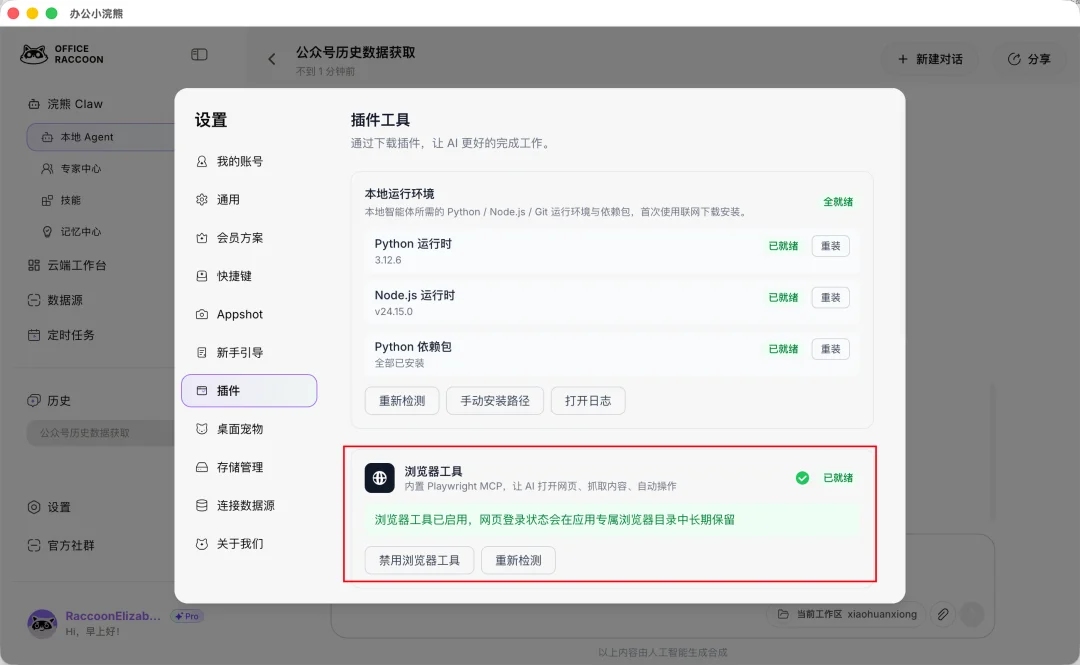Screen dimensions: 1080x665
Task: Click version text v24.15.0
Action: click(393, 312)
